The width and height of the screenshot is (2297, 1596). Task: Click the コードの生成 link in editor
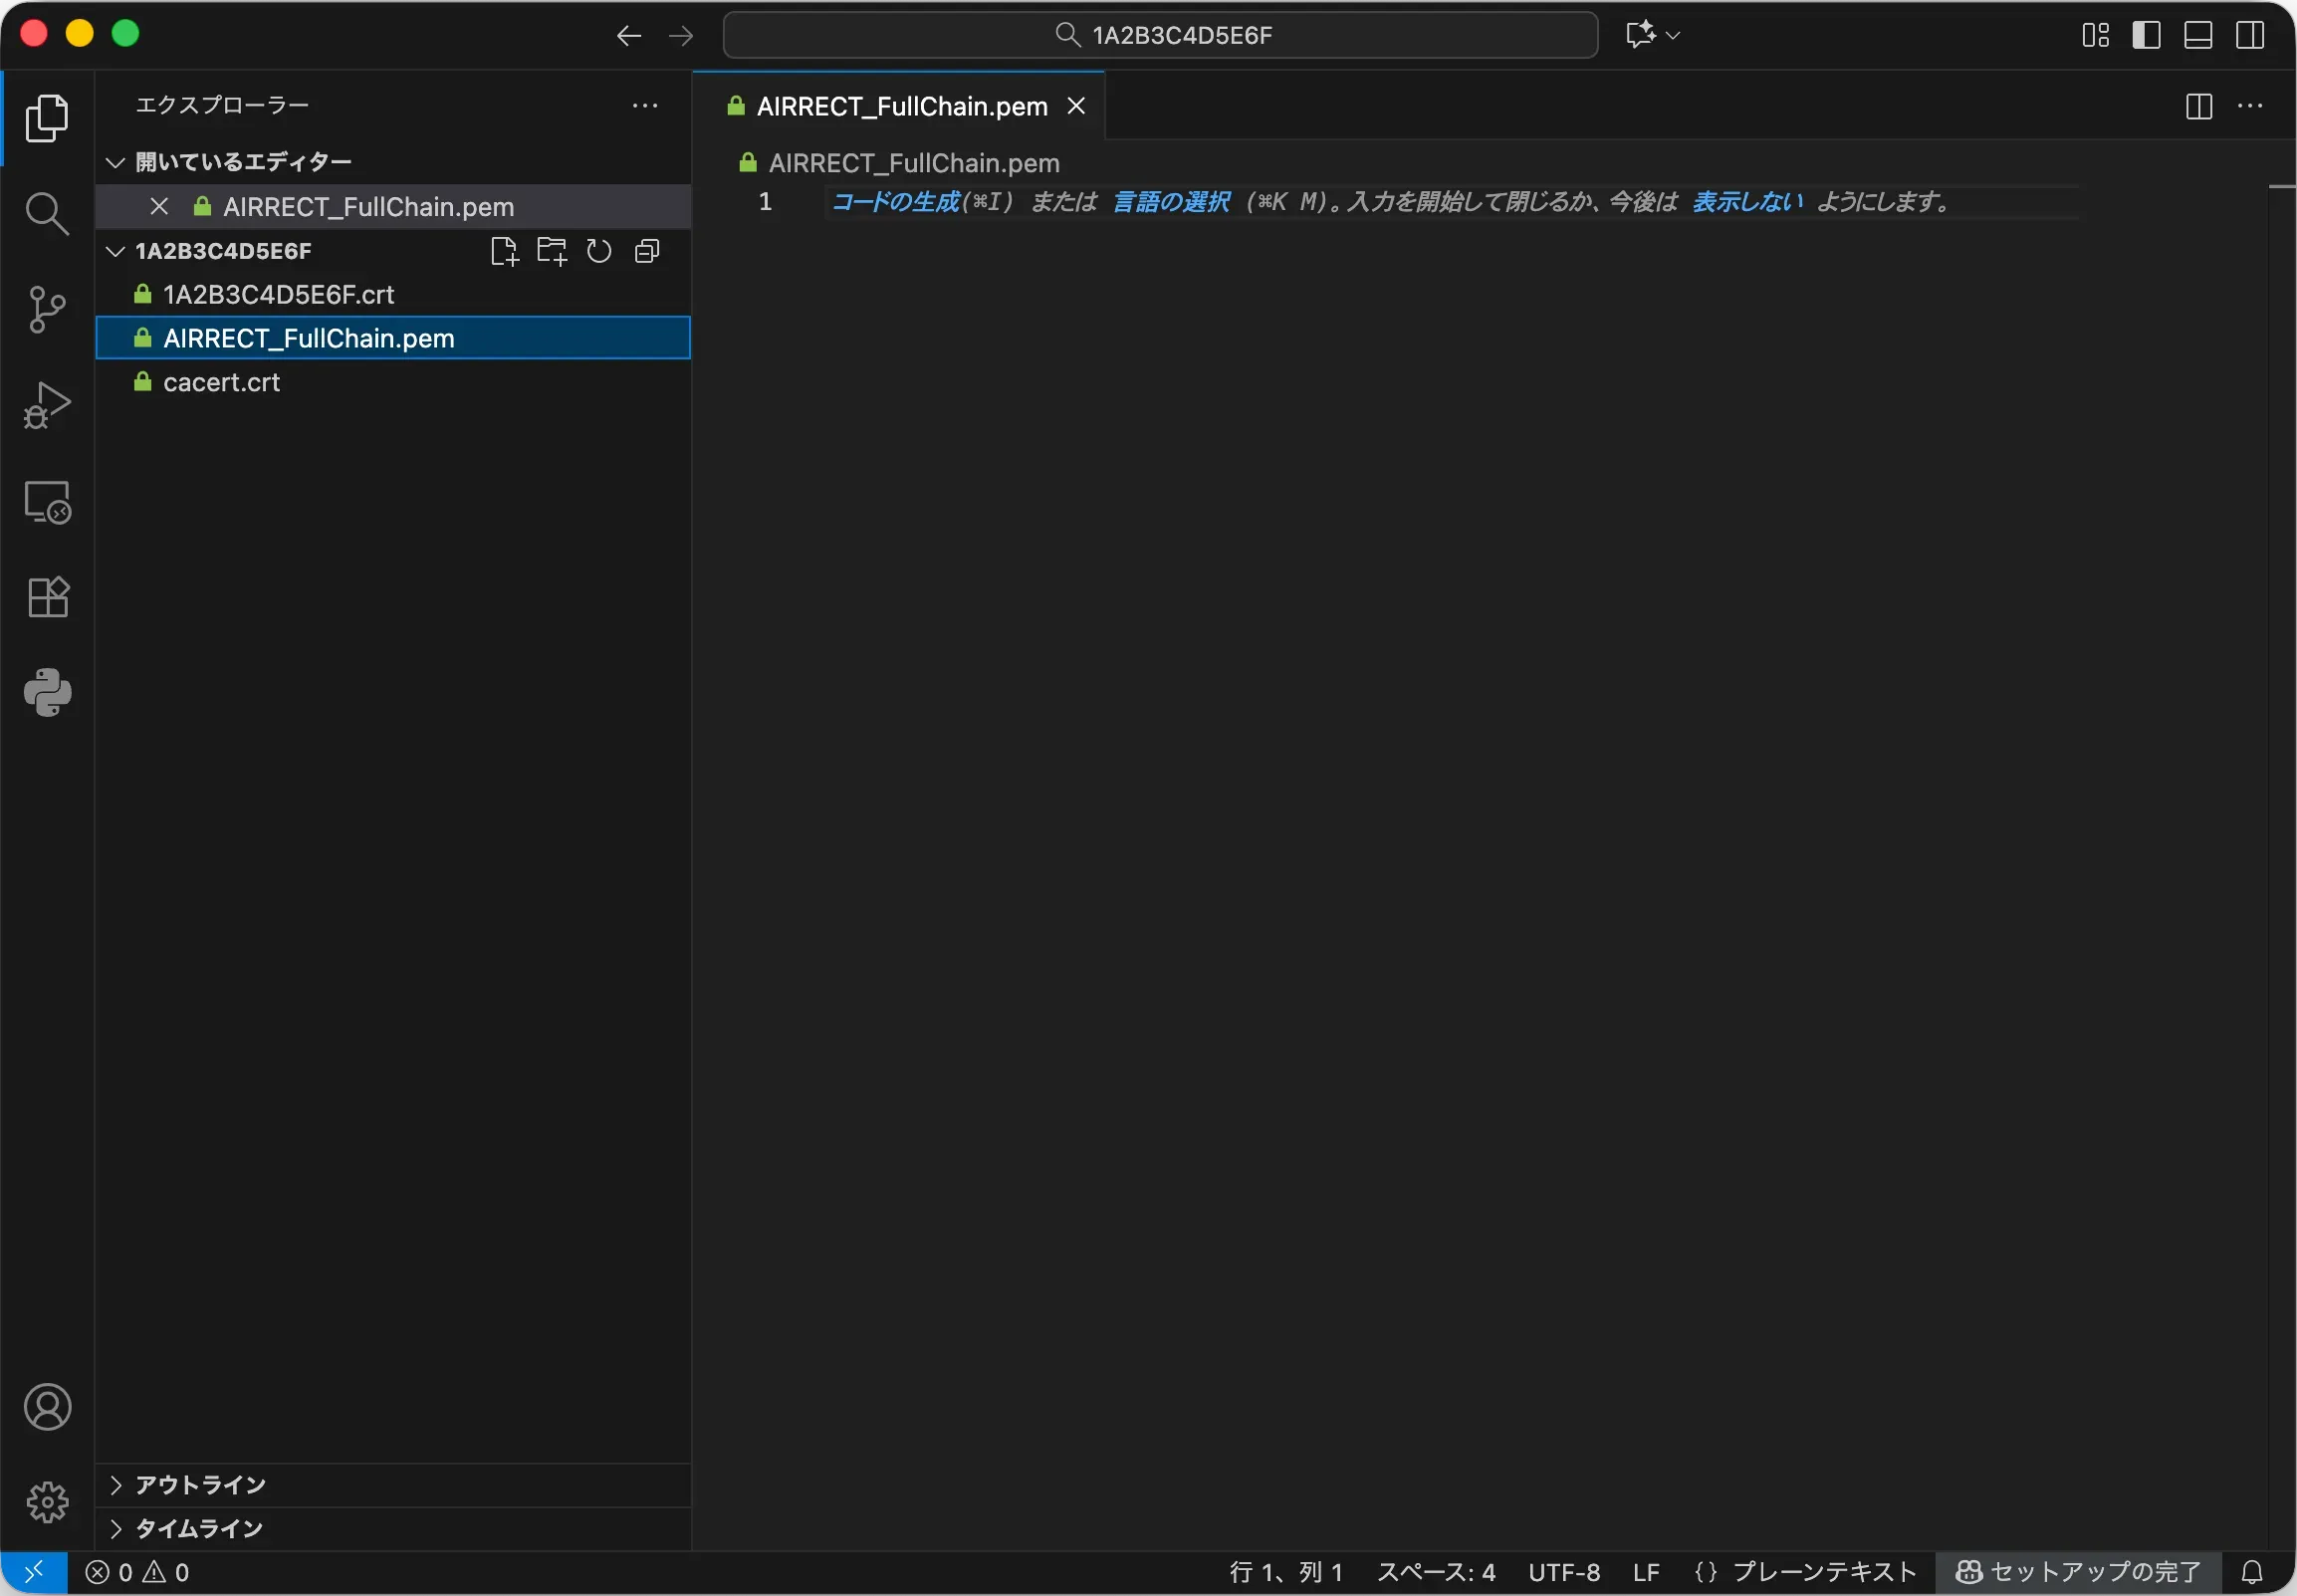[x=895, y=202]
